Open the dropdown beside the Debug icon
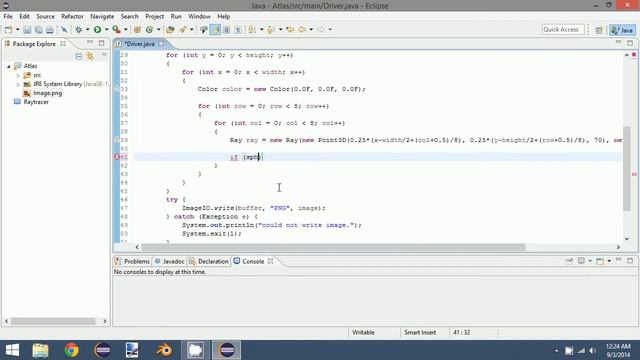This screenshot has width=640, height=360. pos(87,29)
